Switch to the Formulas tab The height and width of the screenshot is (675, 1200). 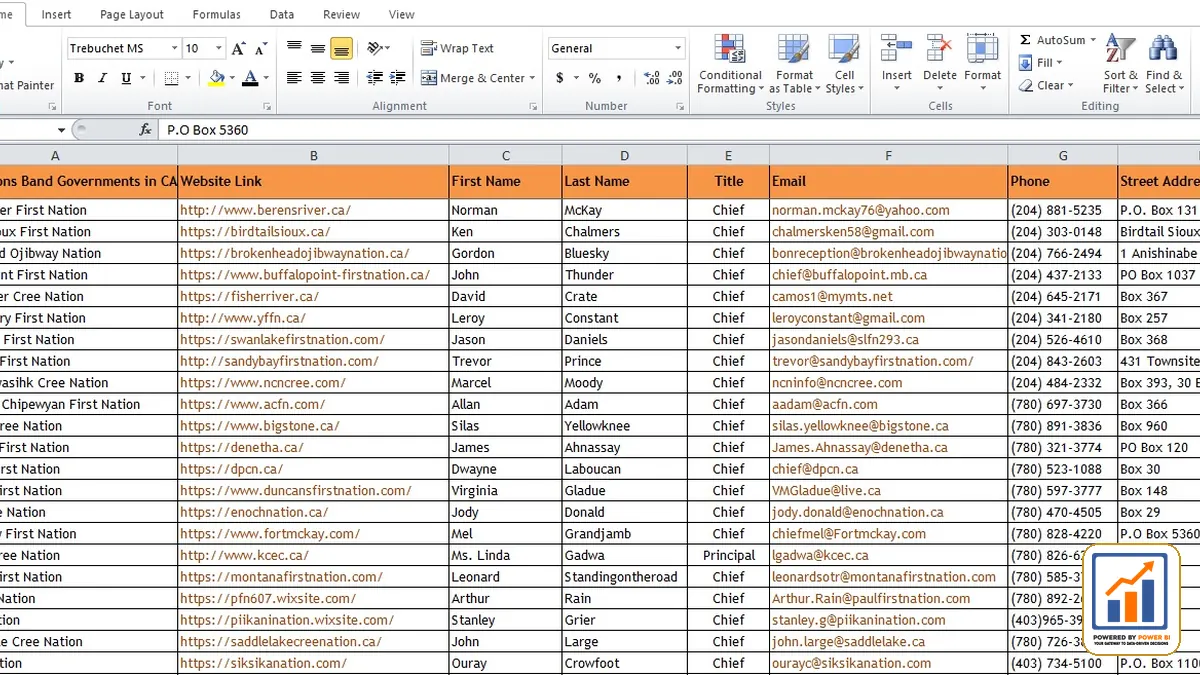tap(216, 15)
